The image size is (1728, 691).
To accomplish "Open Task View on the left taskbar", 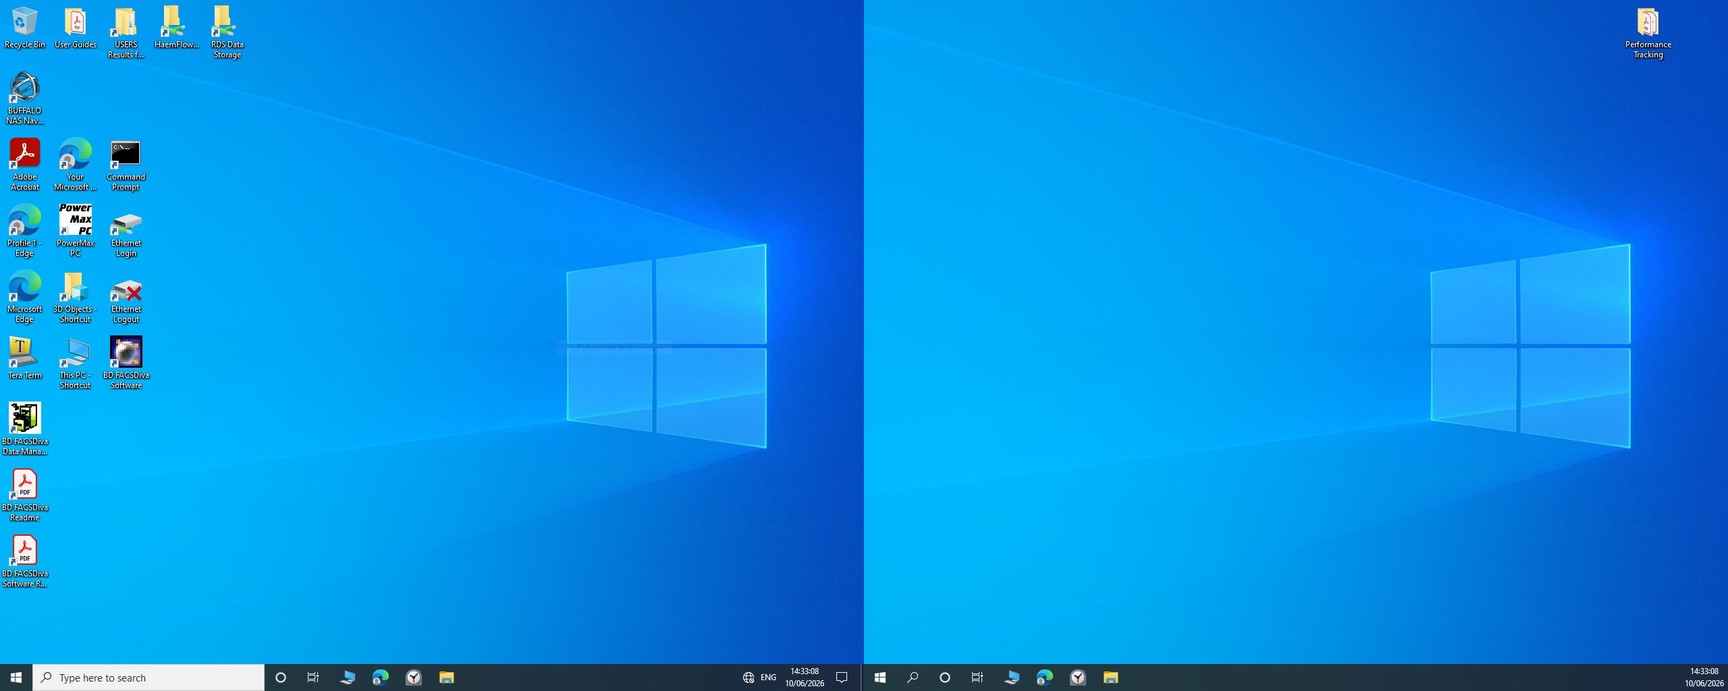I will coord(313,677).
